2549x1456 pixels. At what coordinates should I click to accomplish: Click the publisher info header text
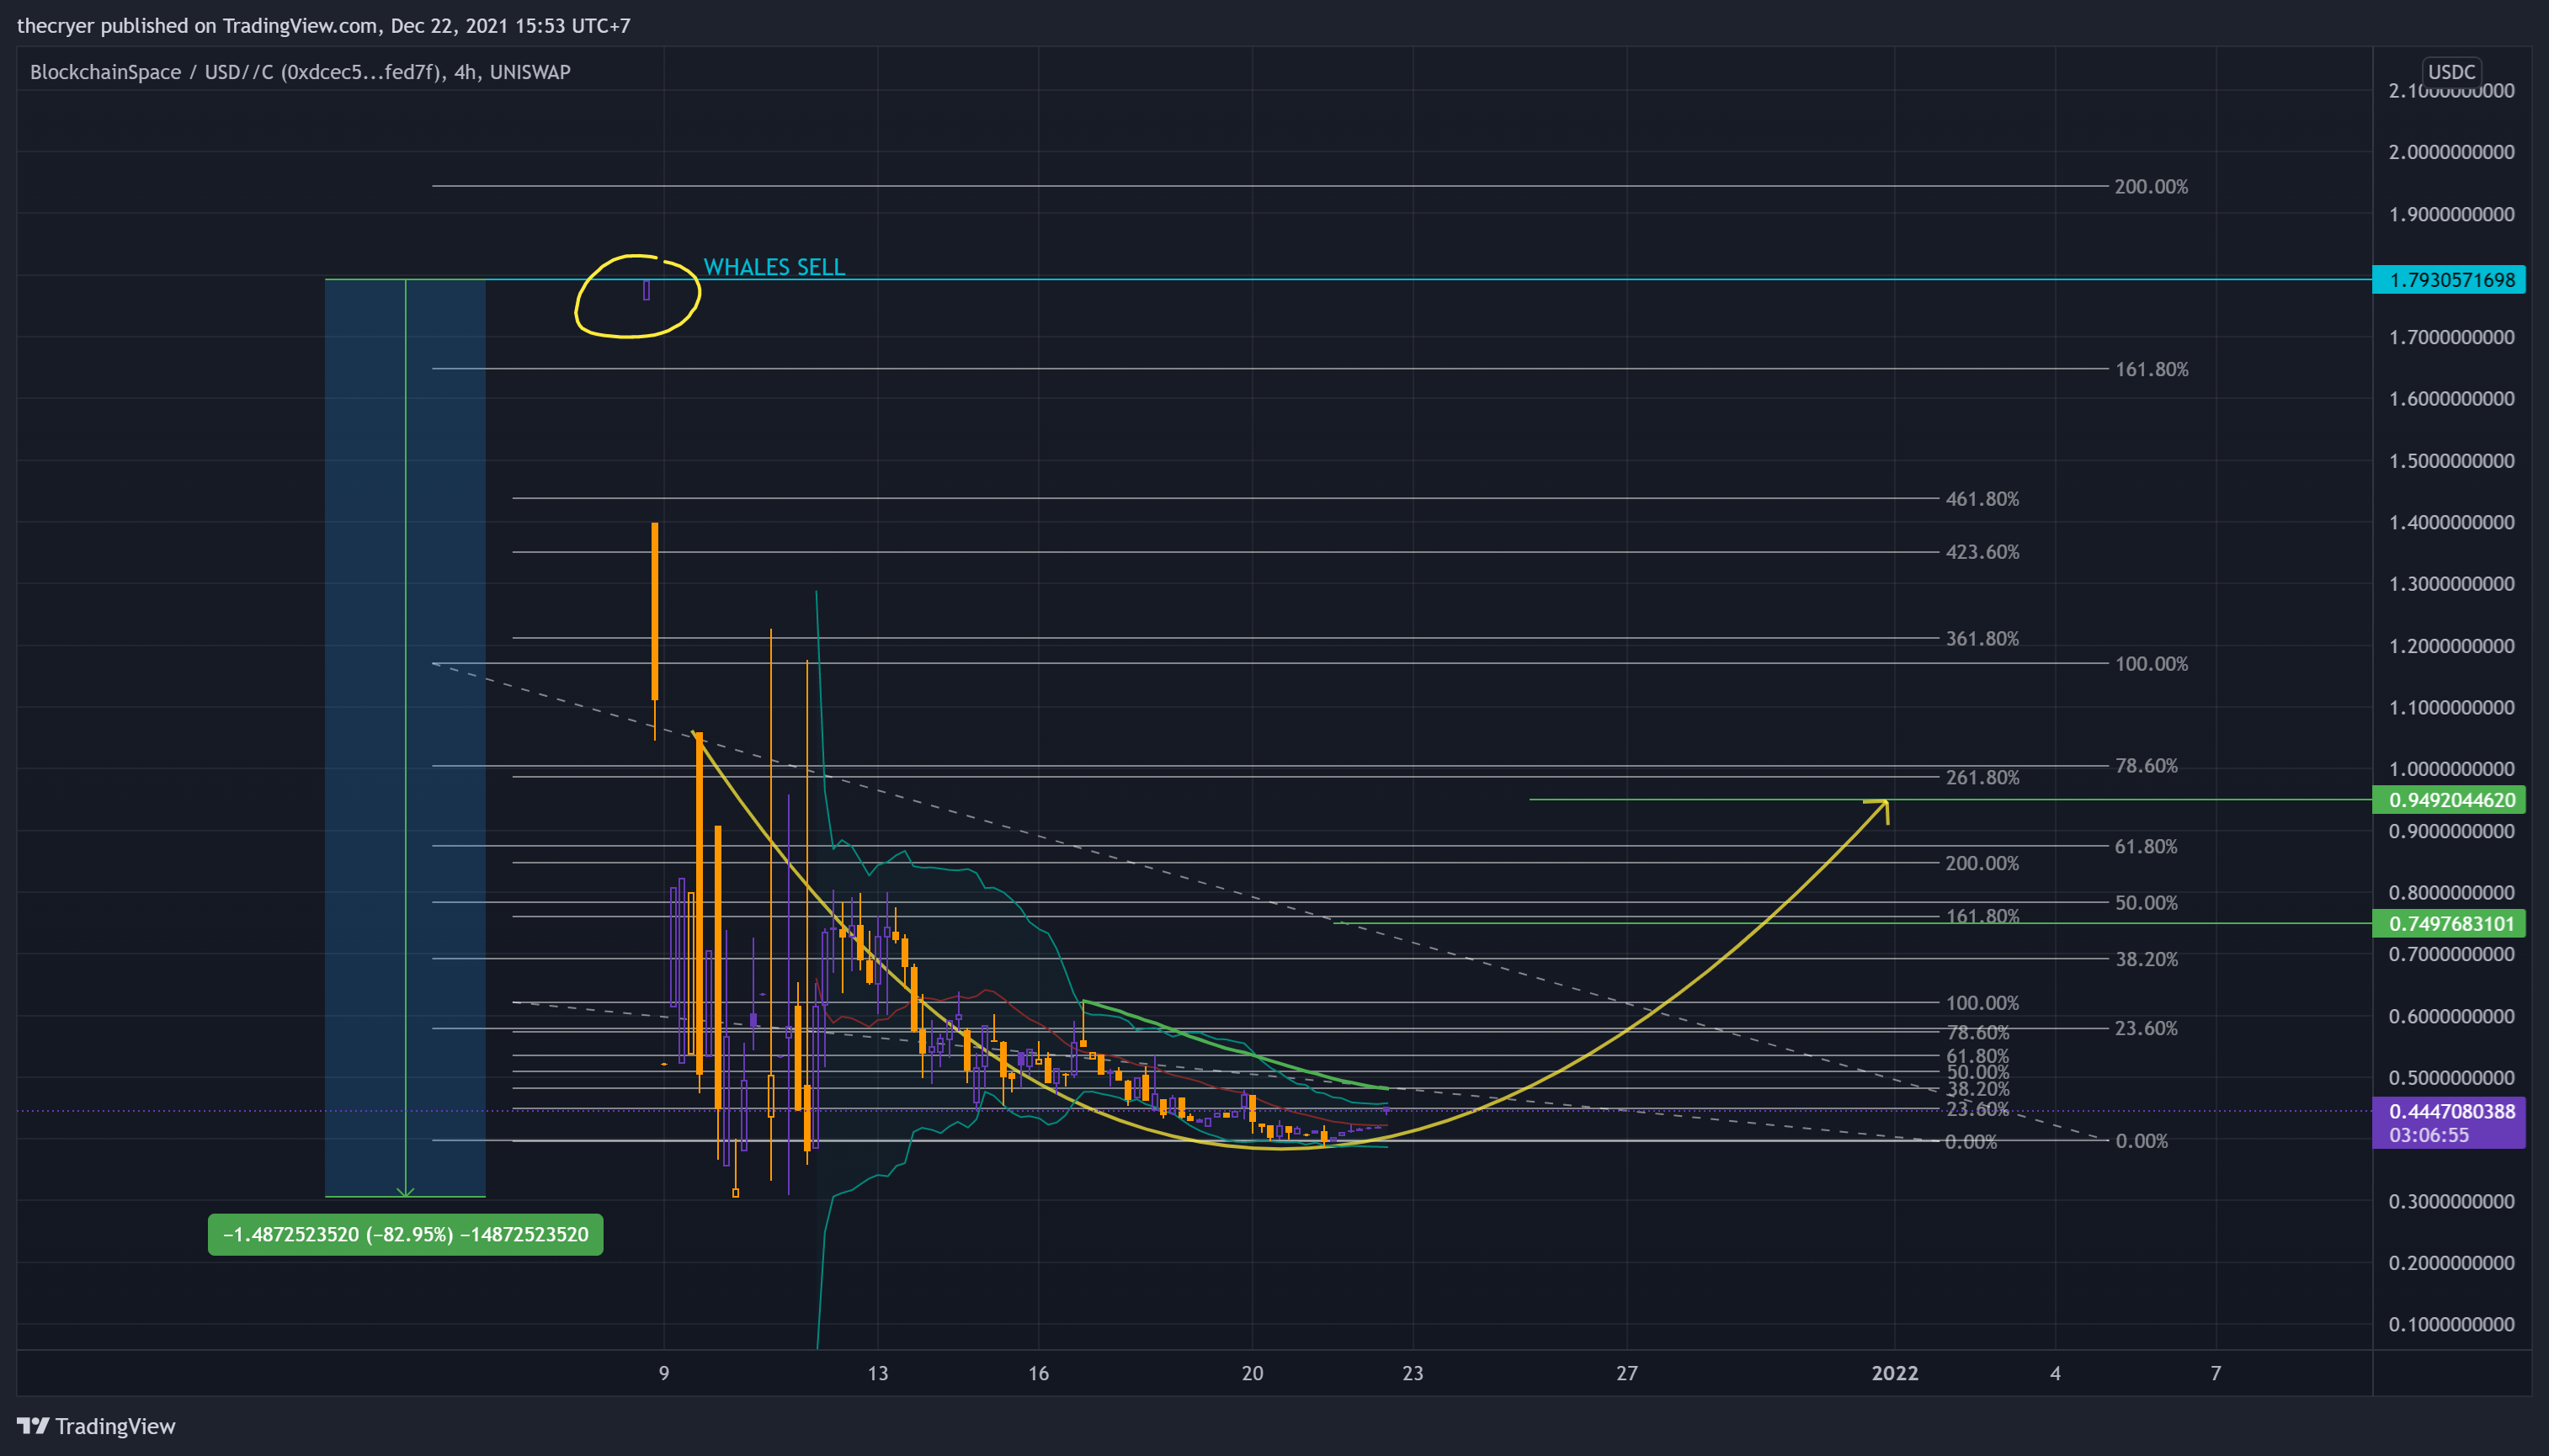pyautogui.click(x=323, y=25)
